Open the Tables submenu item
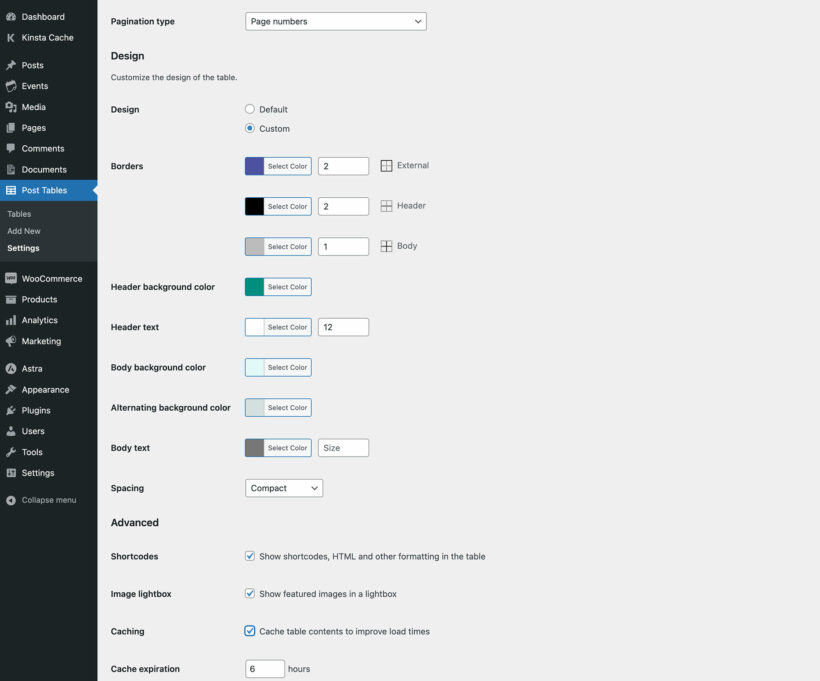Image resolution: width=820 pixels, height=681 pixels. (18, 213)
